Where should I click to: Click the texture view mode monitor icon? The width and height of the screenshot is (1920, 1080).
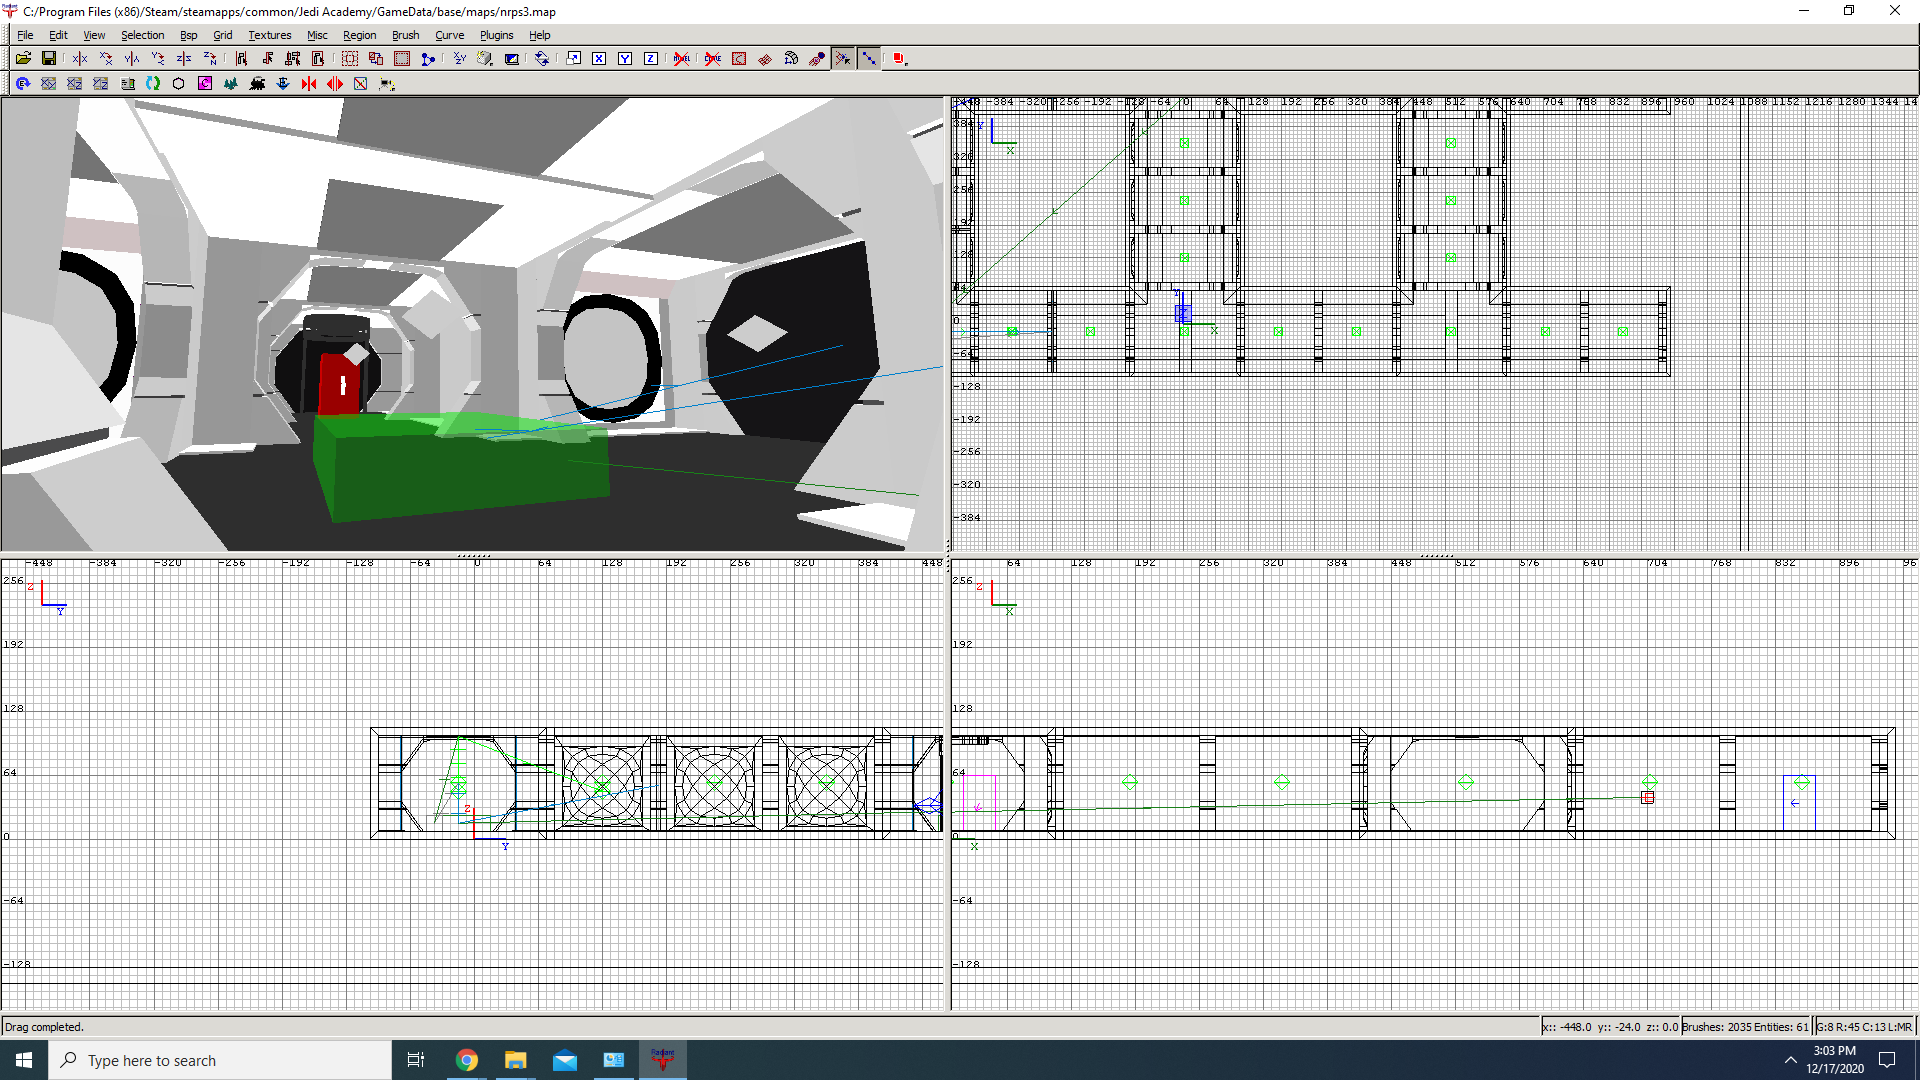pyautogui.click(x=512, y=59)
